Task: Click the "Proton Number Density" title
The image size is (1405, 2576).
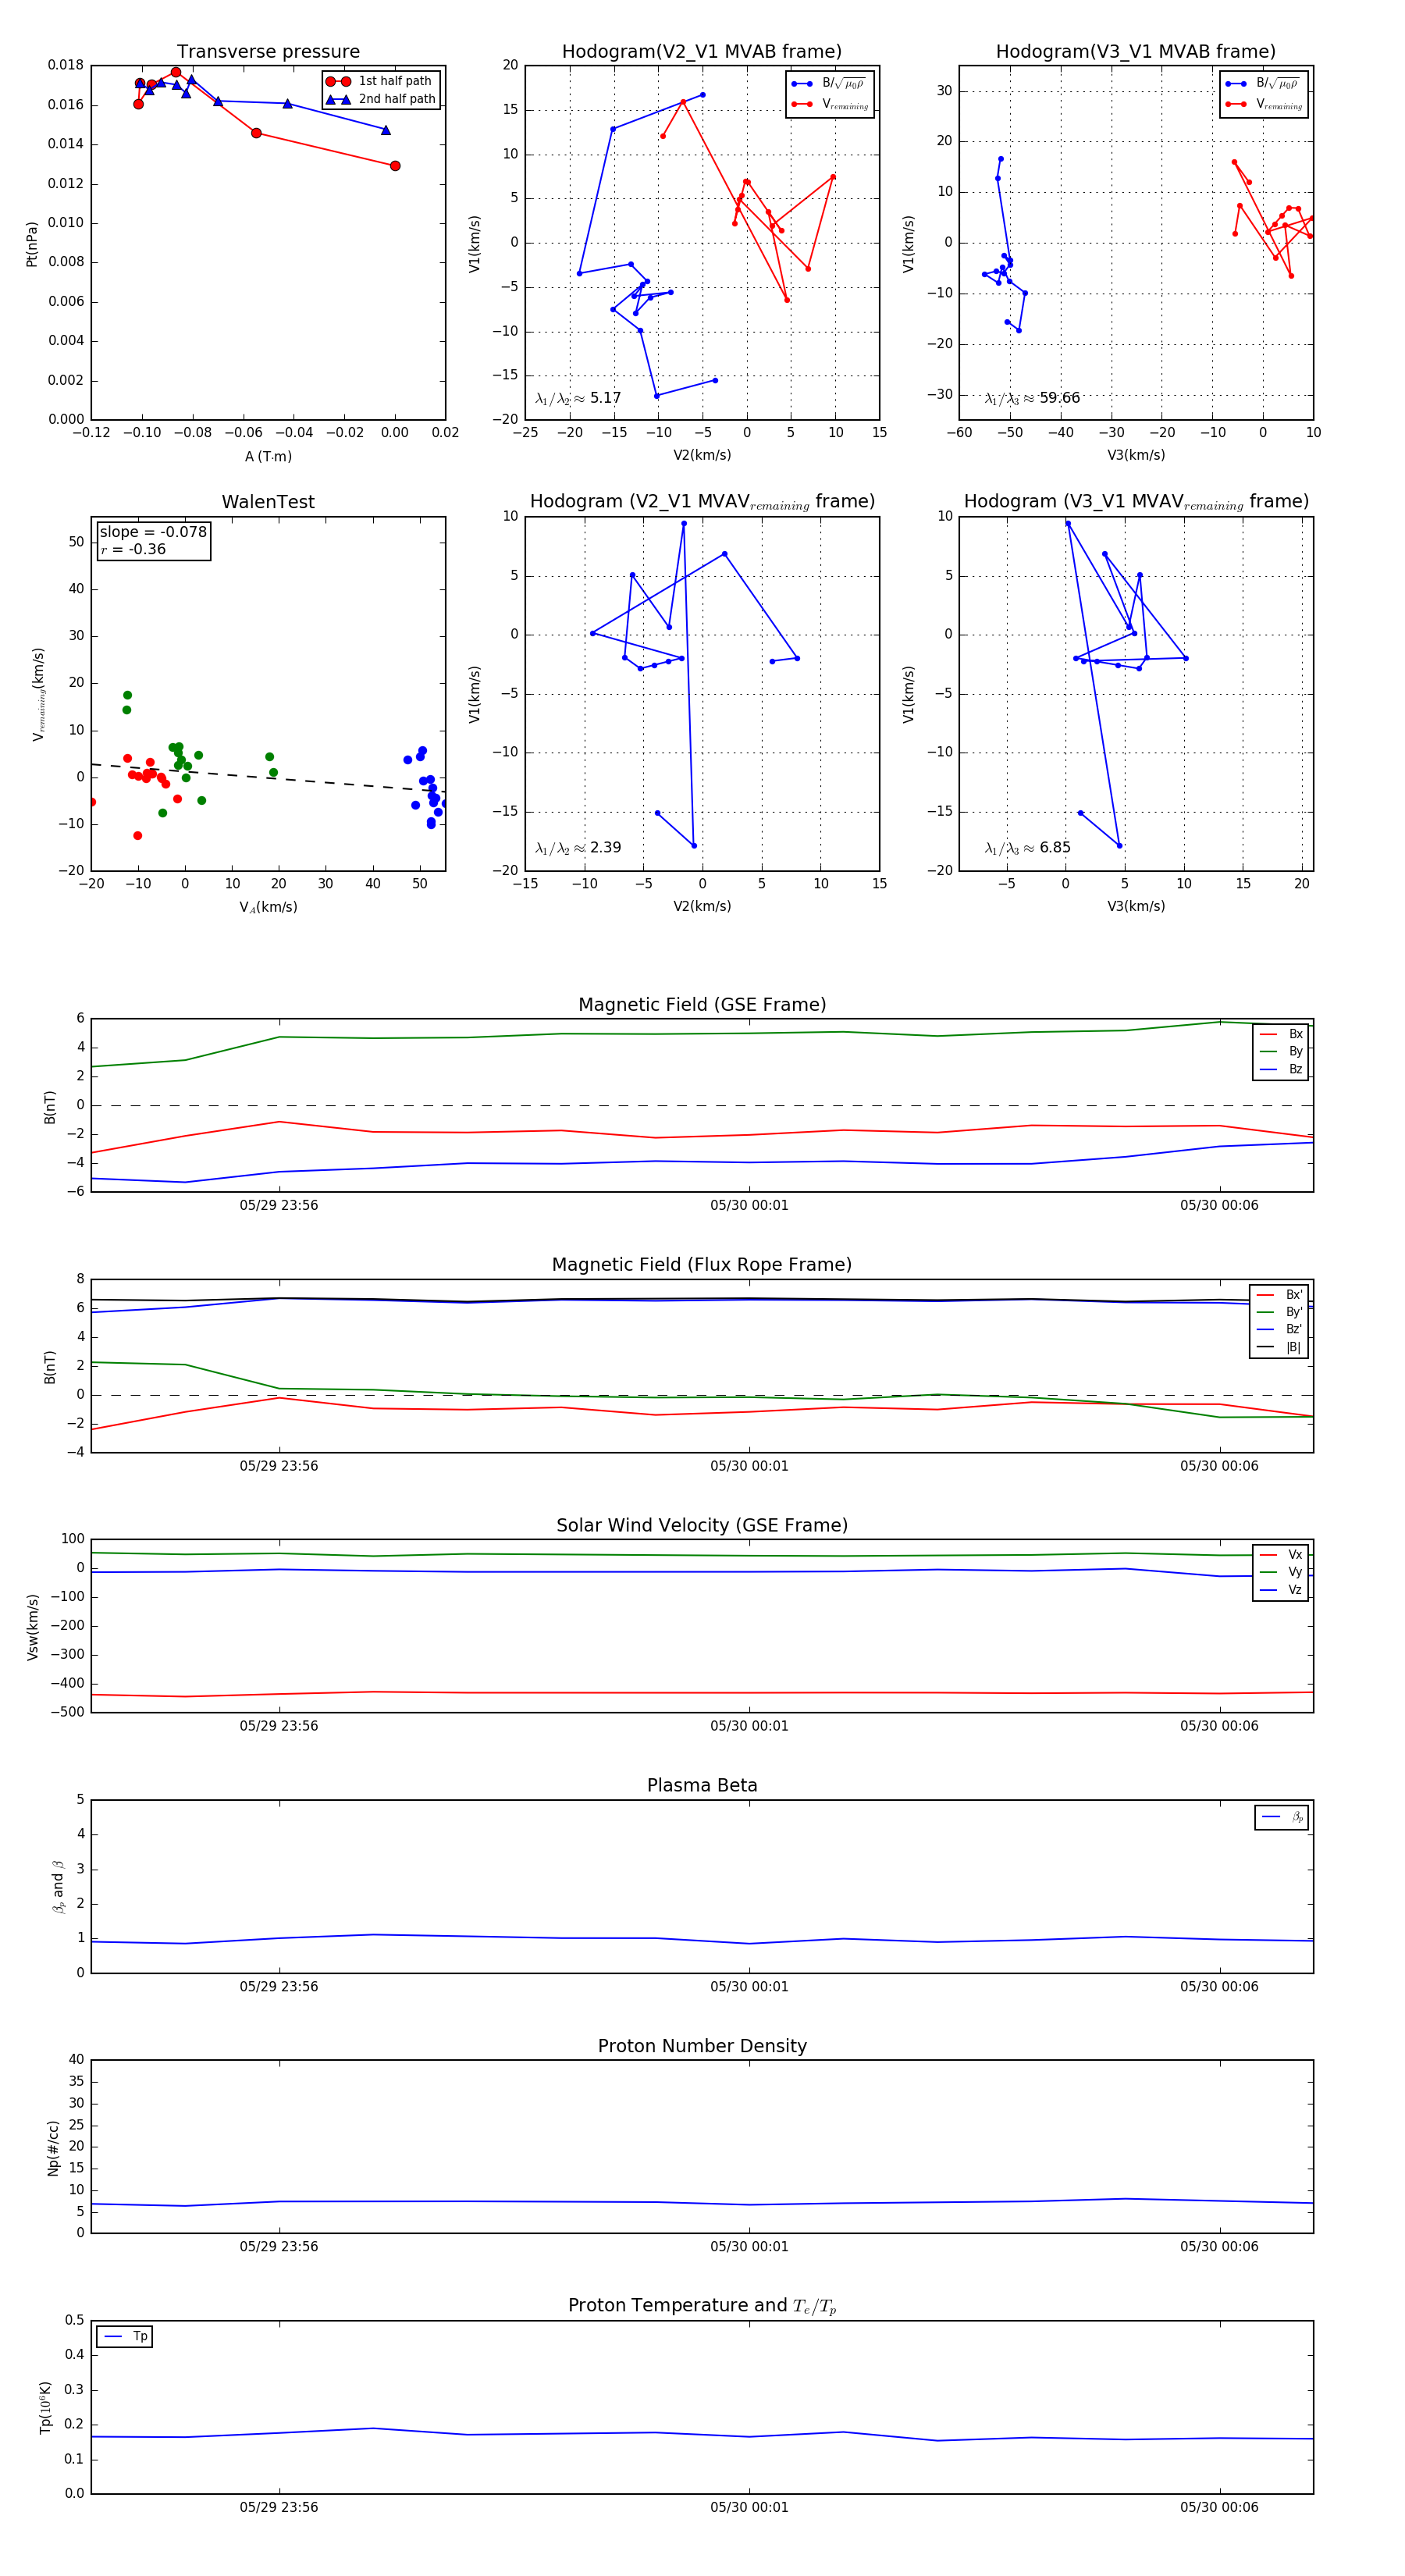Action: tap(702, 2046)
